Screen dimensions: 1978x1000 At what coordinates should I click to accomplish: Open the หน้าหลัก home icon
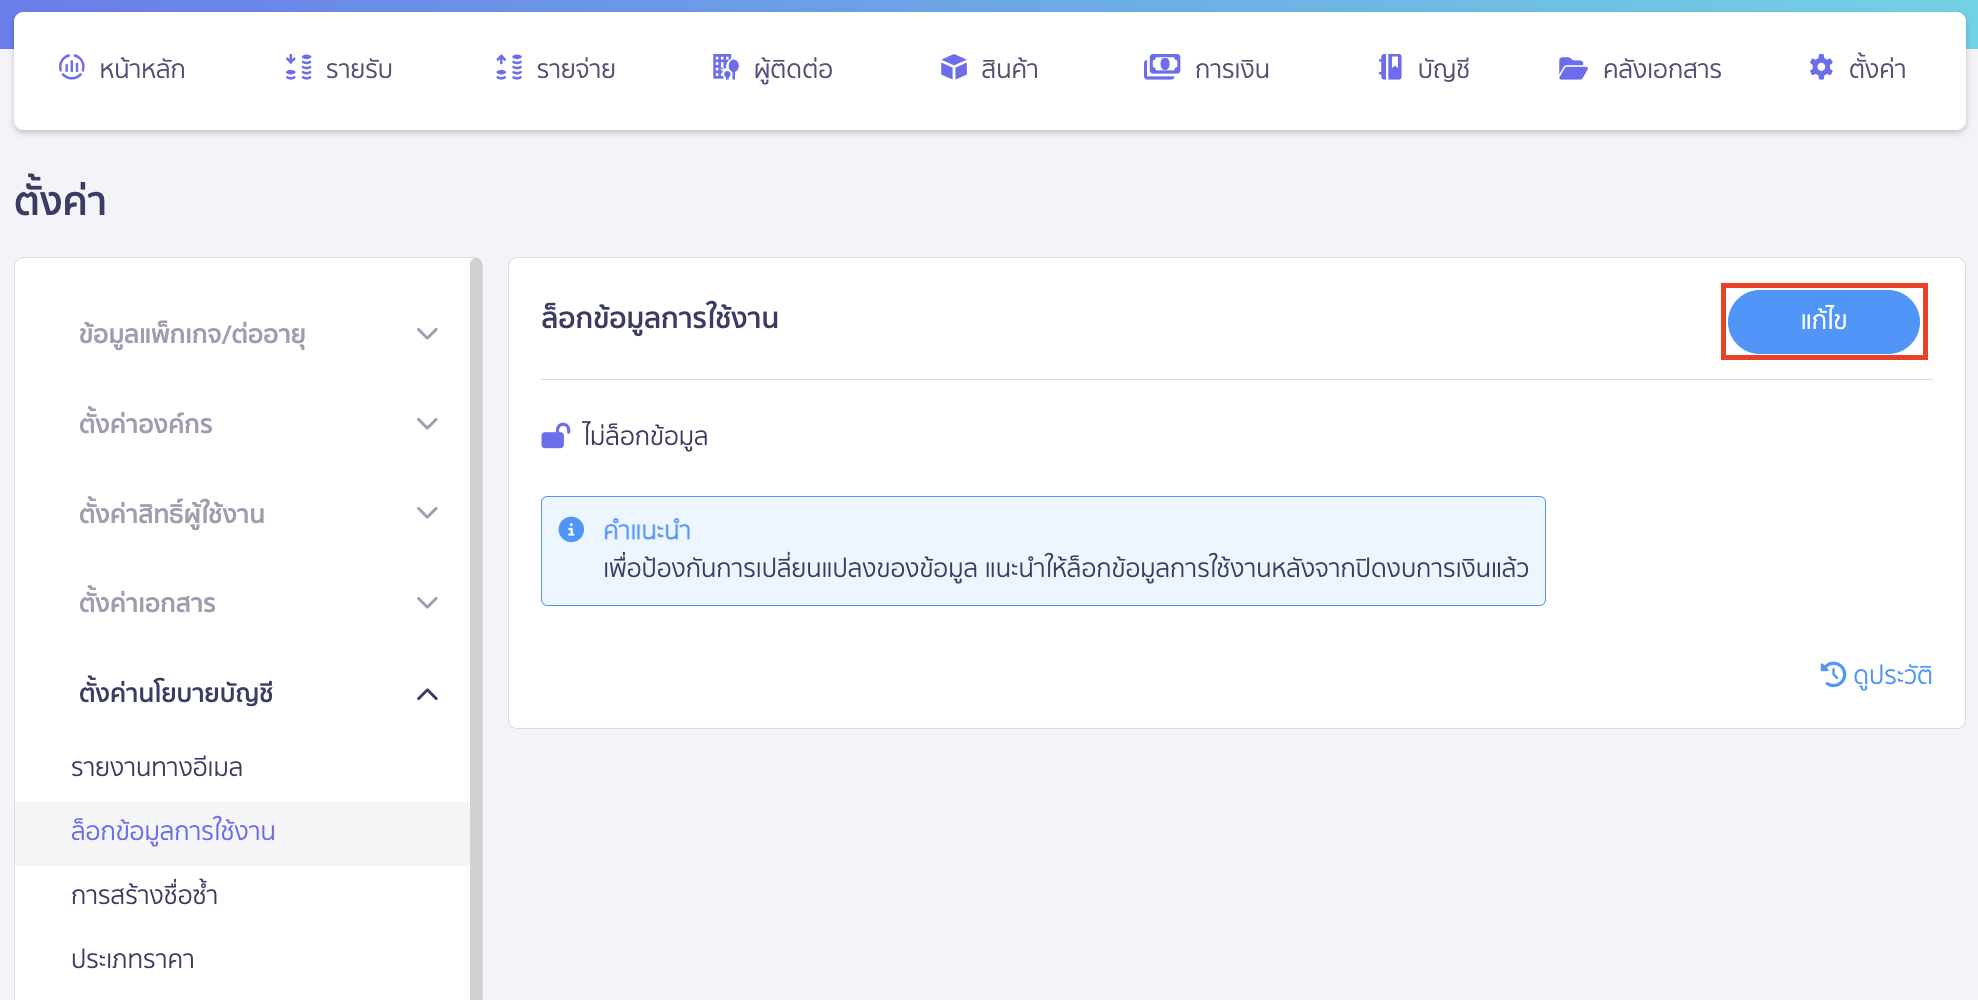click(x=72, y=68)
